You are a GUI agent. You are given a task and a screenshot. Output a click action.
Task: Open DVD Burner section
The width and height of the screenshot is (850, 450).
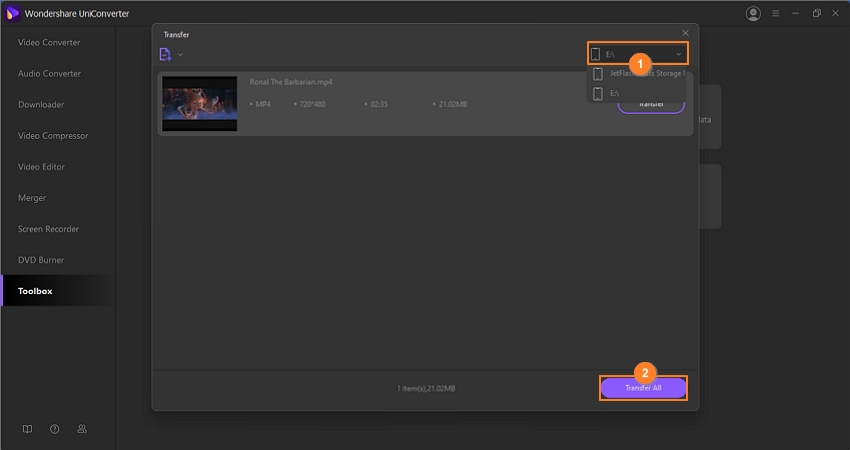[41, 260]
